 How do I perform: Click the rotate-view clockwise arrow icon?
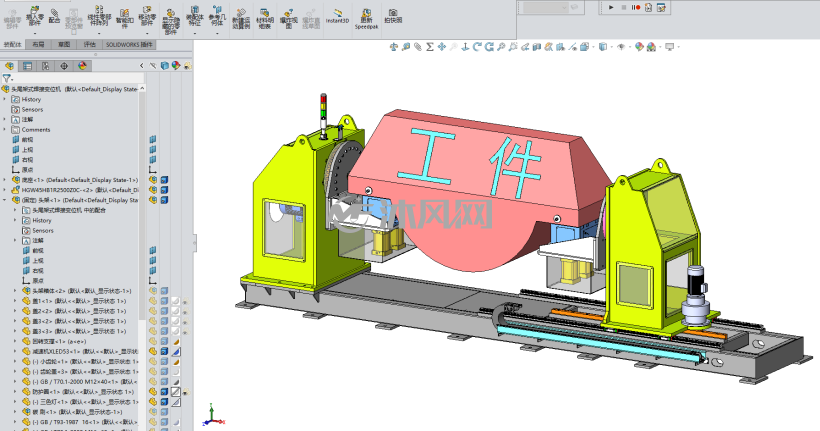tap(477, 47)
